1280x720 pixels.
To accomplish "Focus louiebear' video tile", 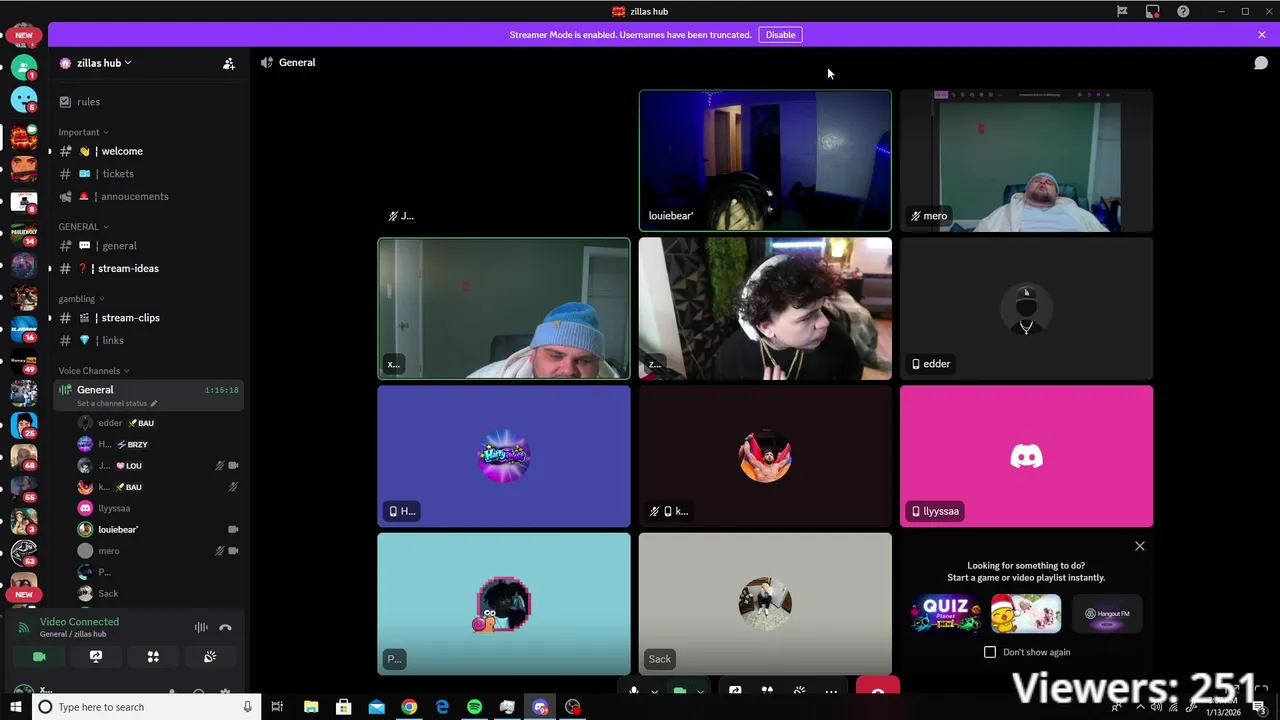I will point(765,161).
